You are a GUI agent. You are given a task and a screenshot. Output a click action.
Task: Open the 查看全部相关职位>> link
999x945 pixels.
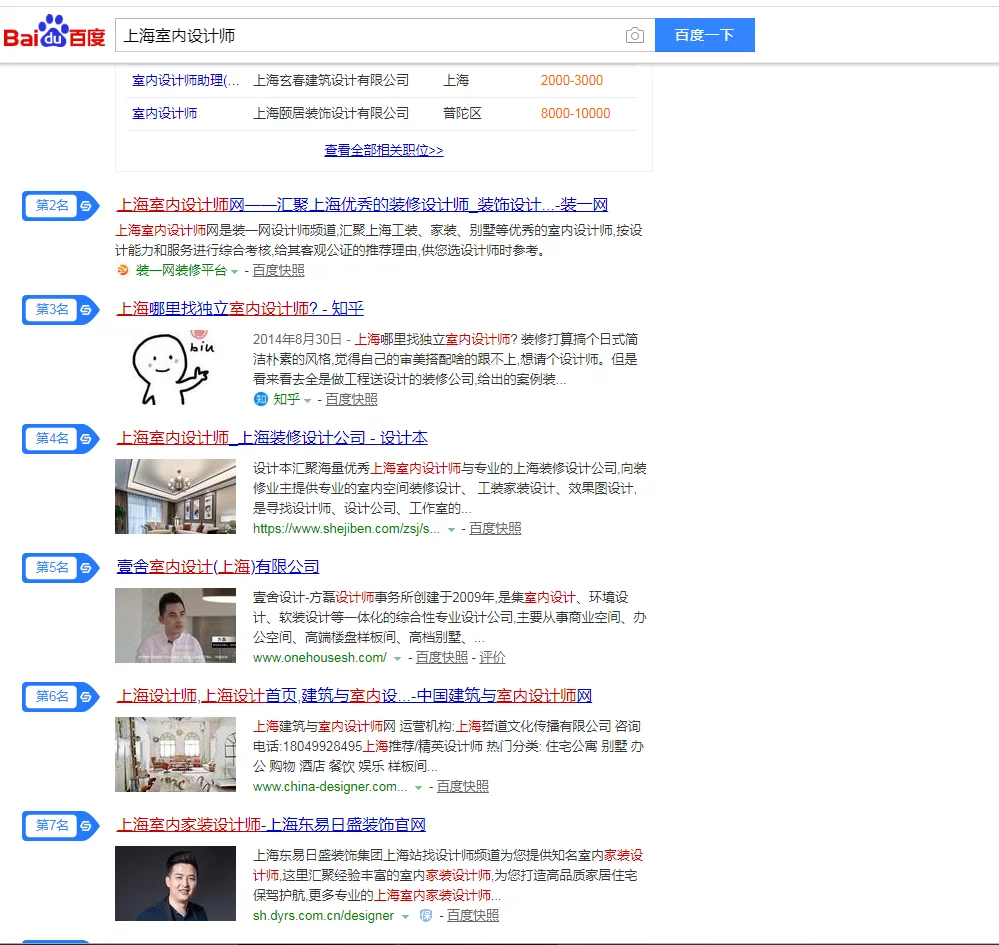384,150
